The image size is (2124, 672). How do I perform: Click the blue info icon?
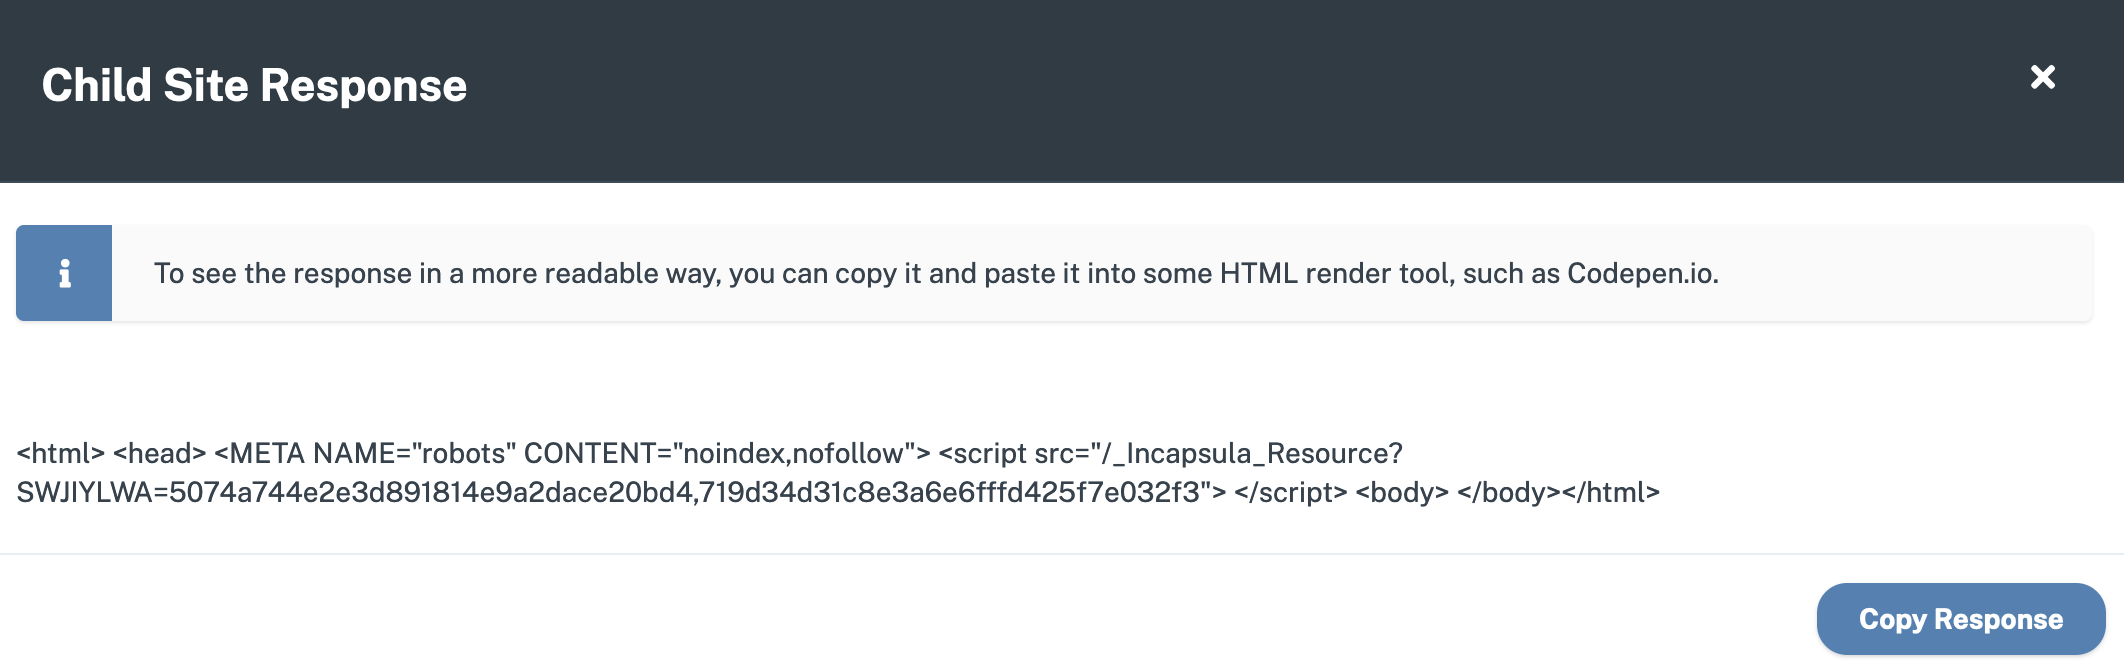coord(64,273)
